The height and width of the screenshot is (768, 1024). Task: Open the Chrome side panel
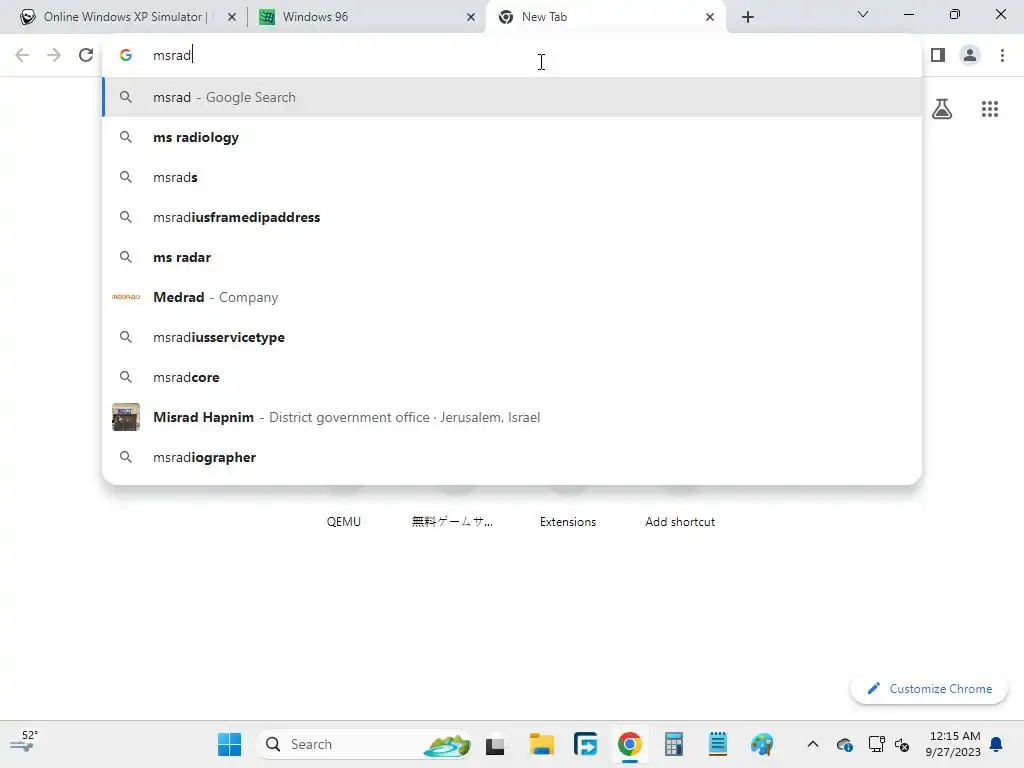pyautogui.click(x=938, y=55)
